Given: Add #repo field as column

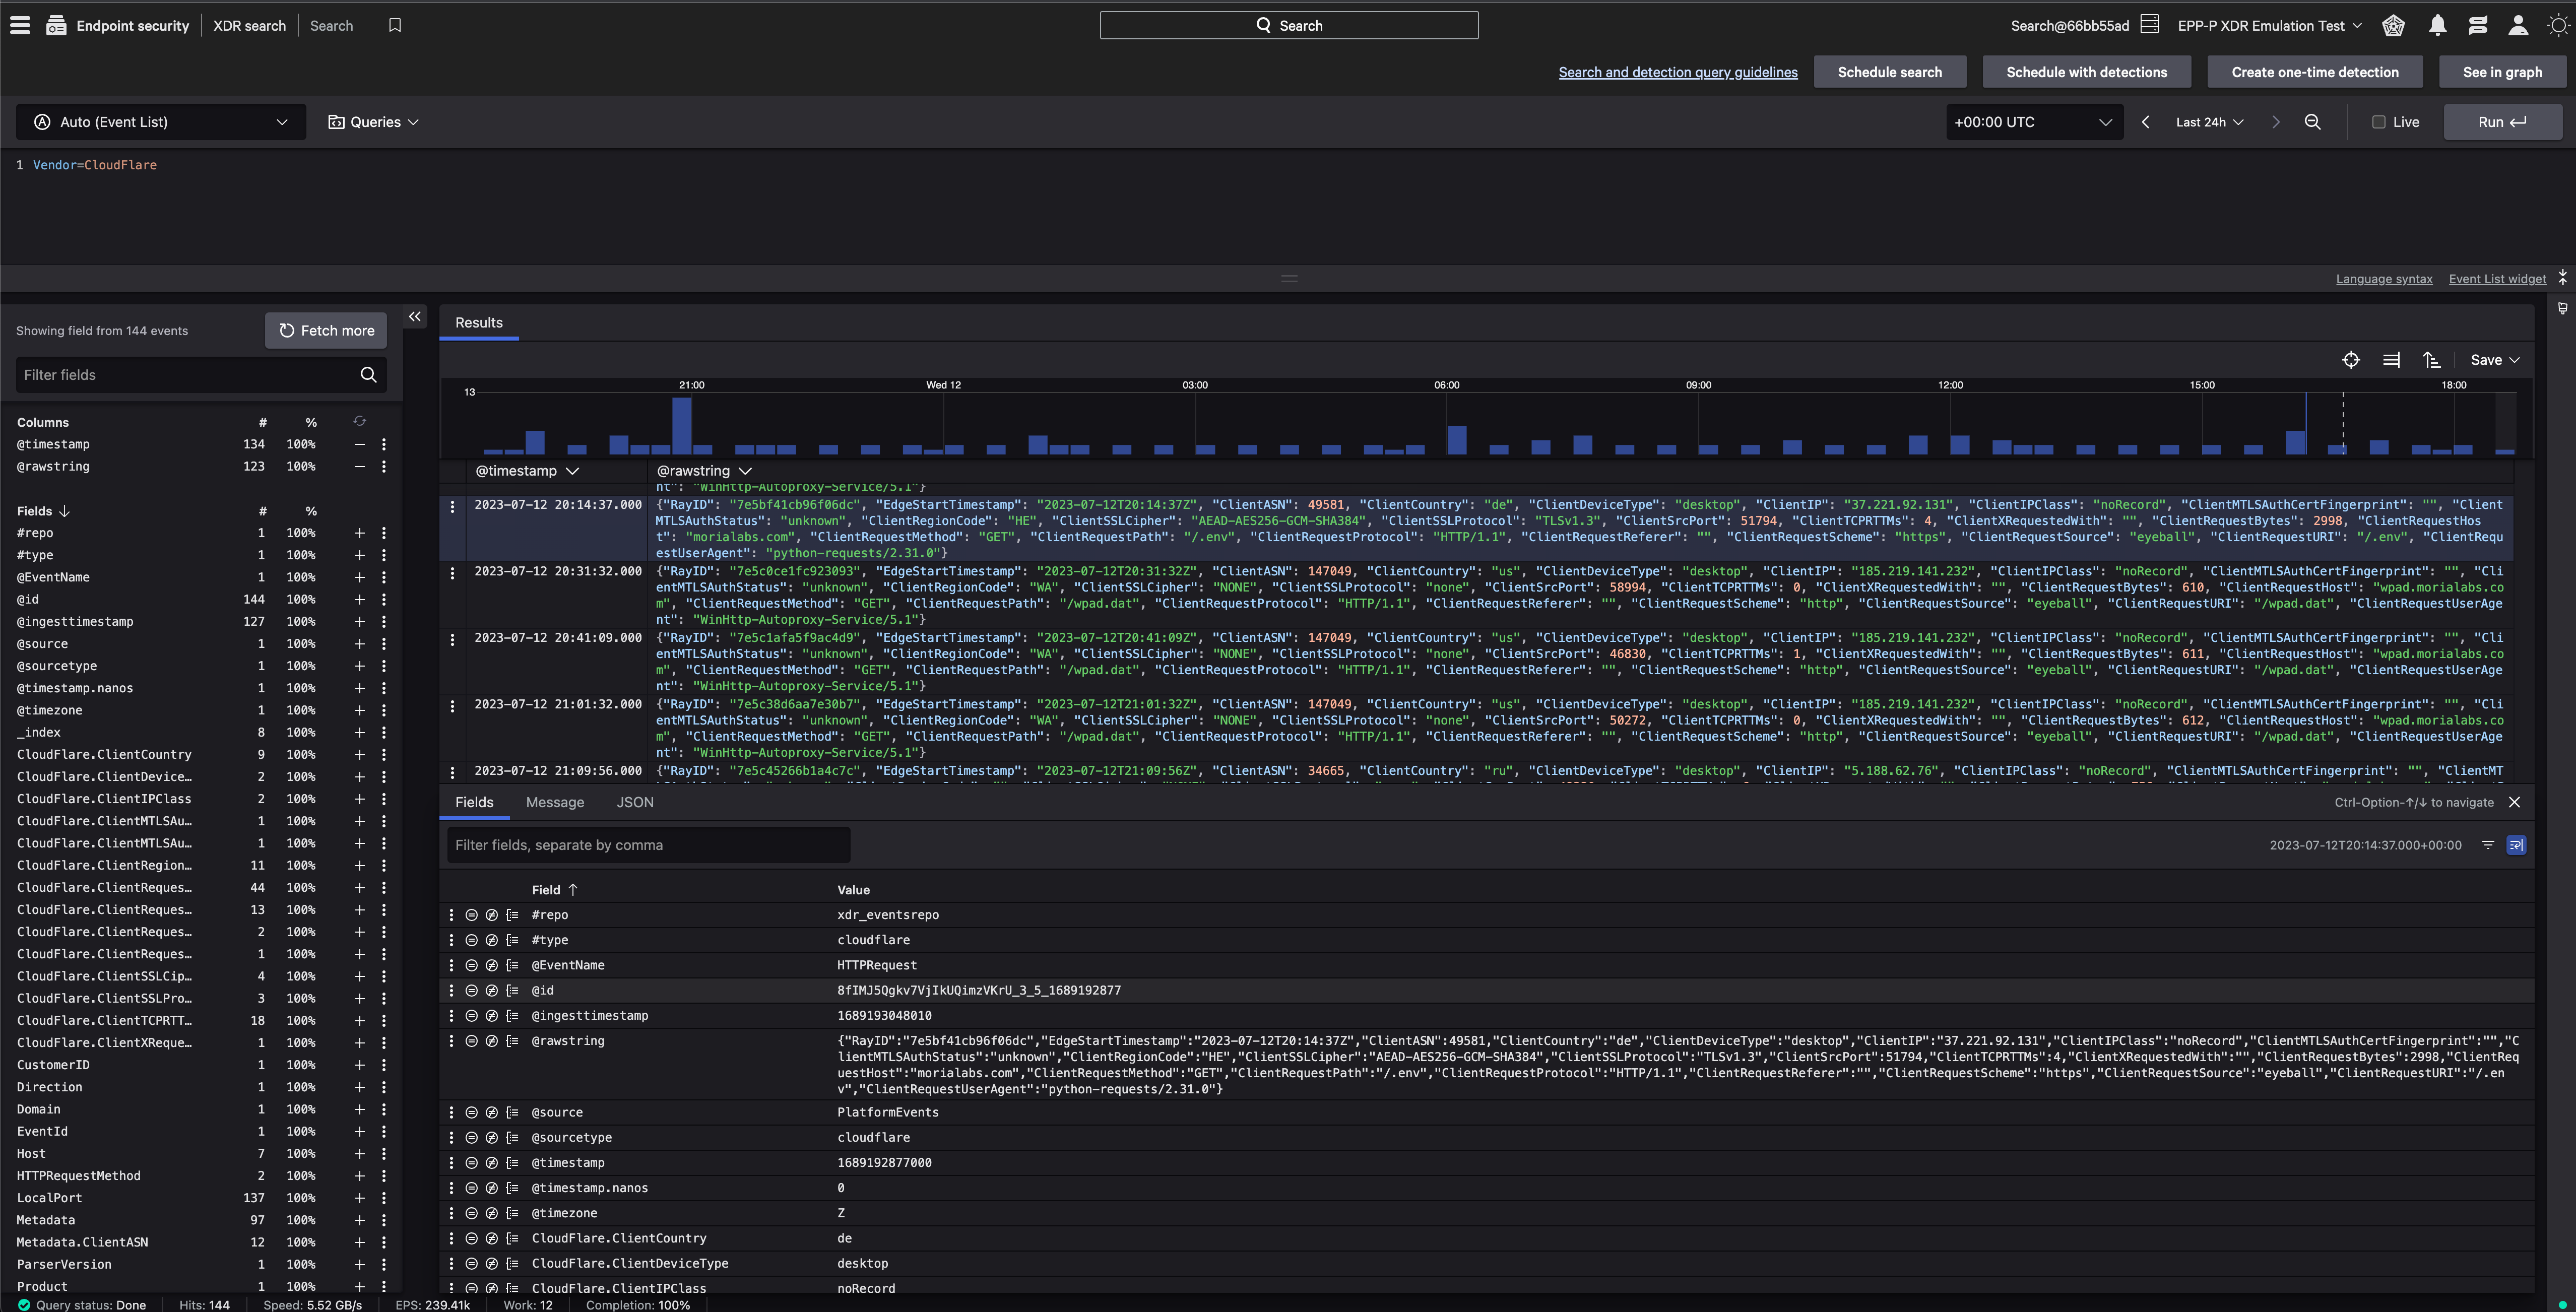Looking at the screenshot, I should [x=359, y=533].
